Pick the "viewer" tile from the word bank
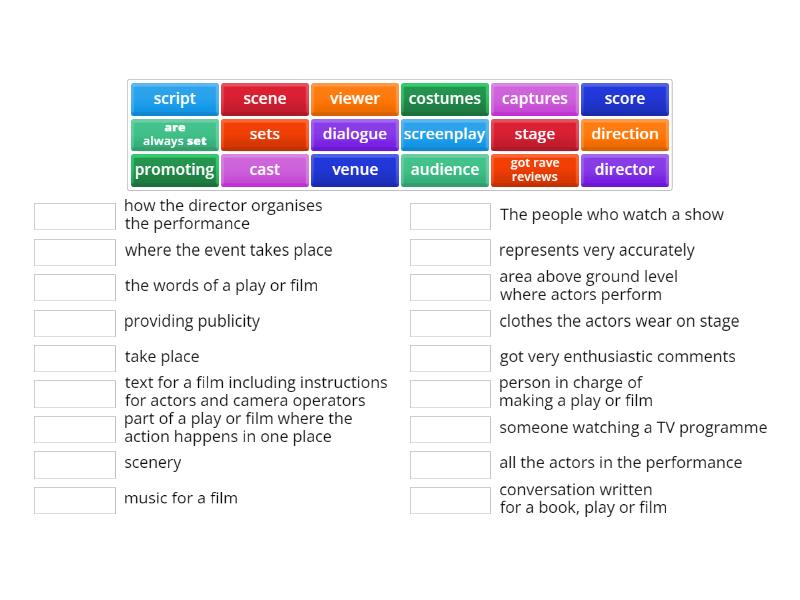Screen dimensions: 800x600 click(354, 98)
